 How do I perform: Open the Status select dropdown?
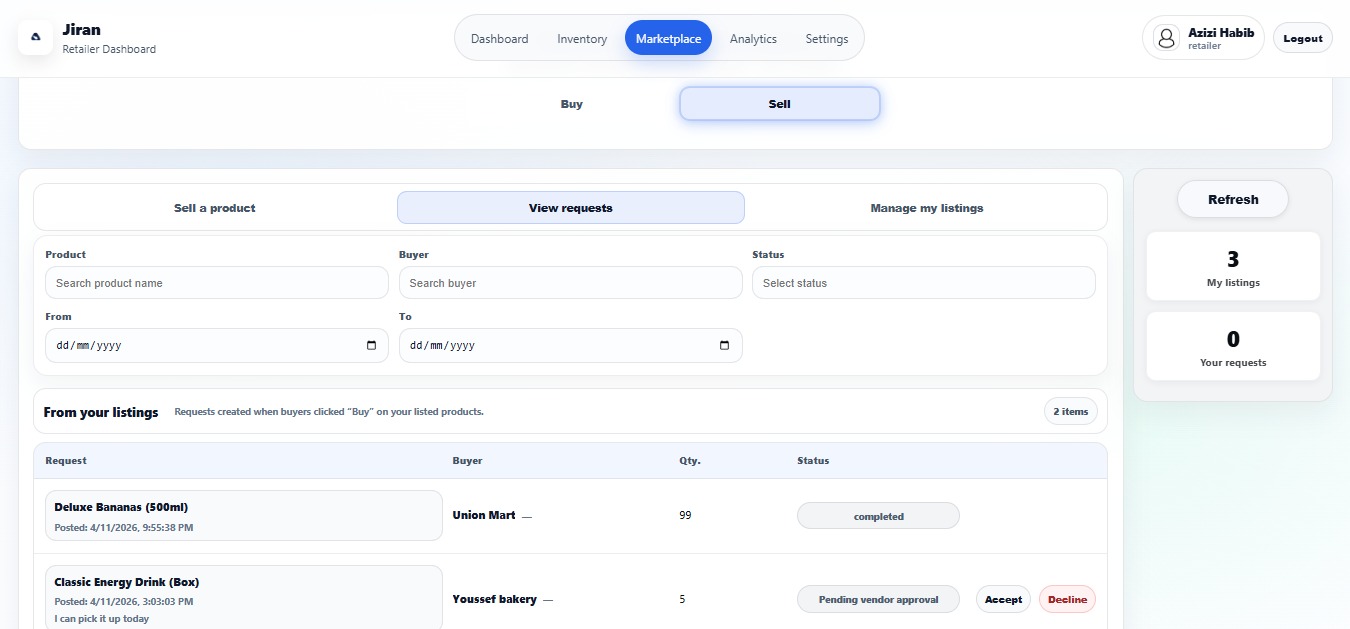[923, 283]
